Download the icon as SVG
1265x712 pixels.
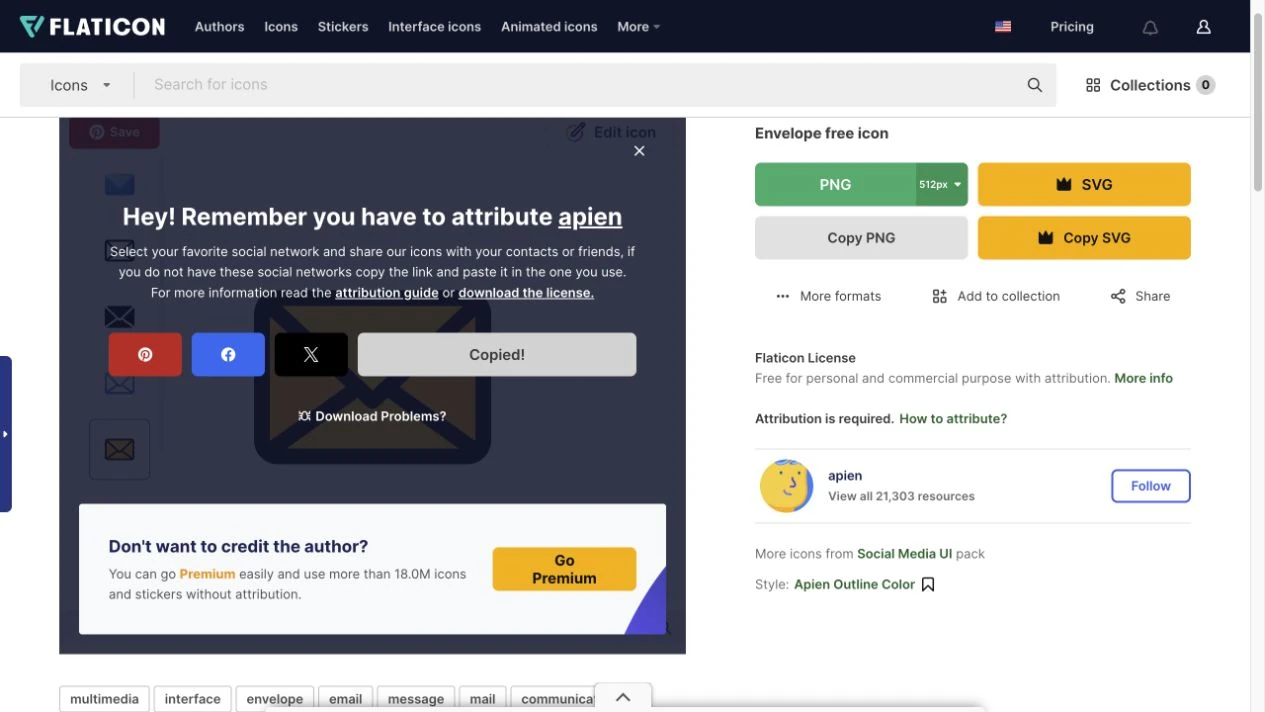click(1084, 184)
